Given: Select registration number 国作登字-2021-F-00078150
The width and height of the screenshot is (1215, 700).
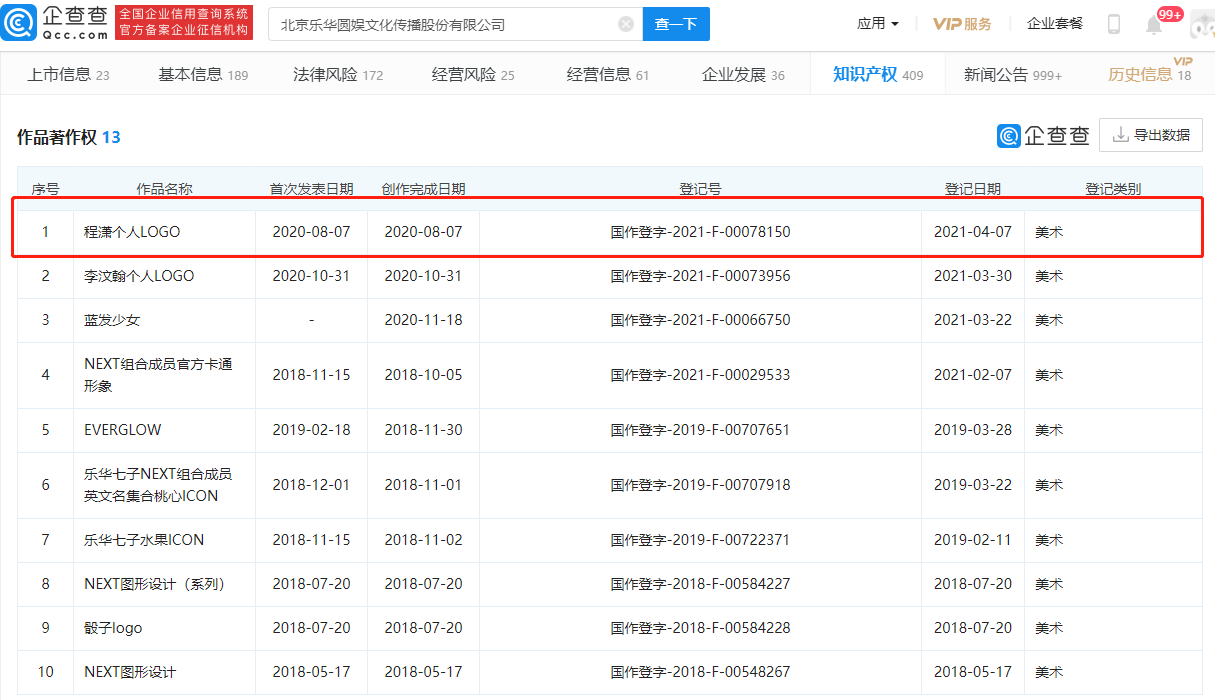Looking at the screenshot, I should coord(700,232).
